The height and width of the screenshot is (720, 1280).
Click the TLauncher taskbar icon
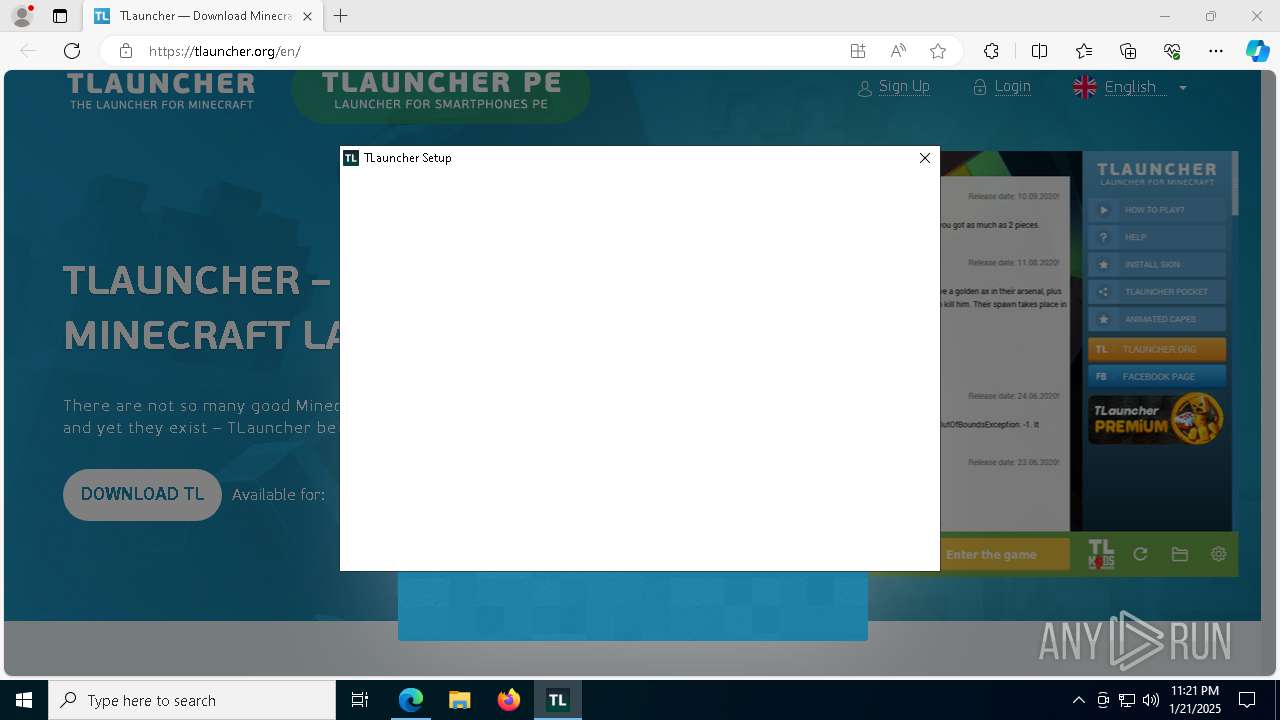(557, 700)
